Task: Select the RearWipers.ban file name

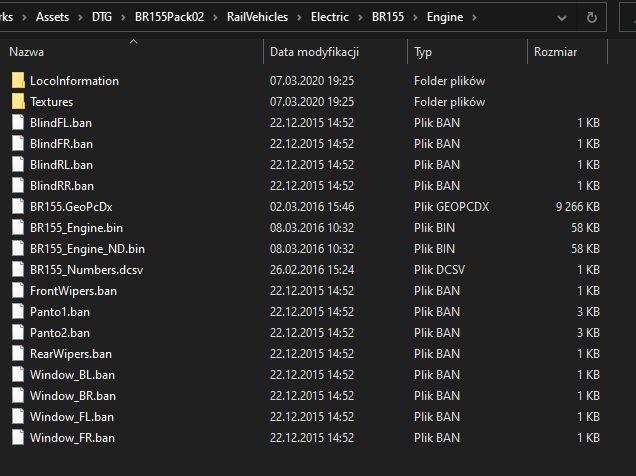Action: pos(71,354)
